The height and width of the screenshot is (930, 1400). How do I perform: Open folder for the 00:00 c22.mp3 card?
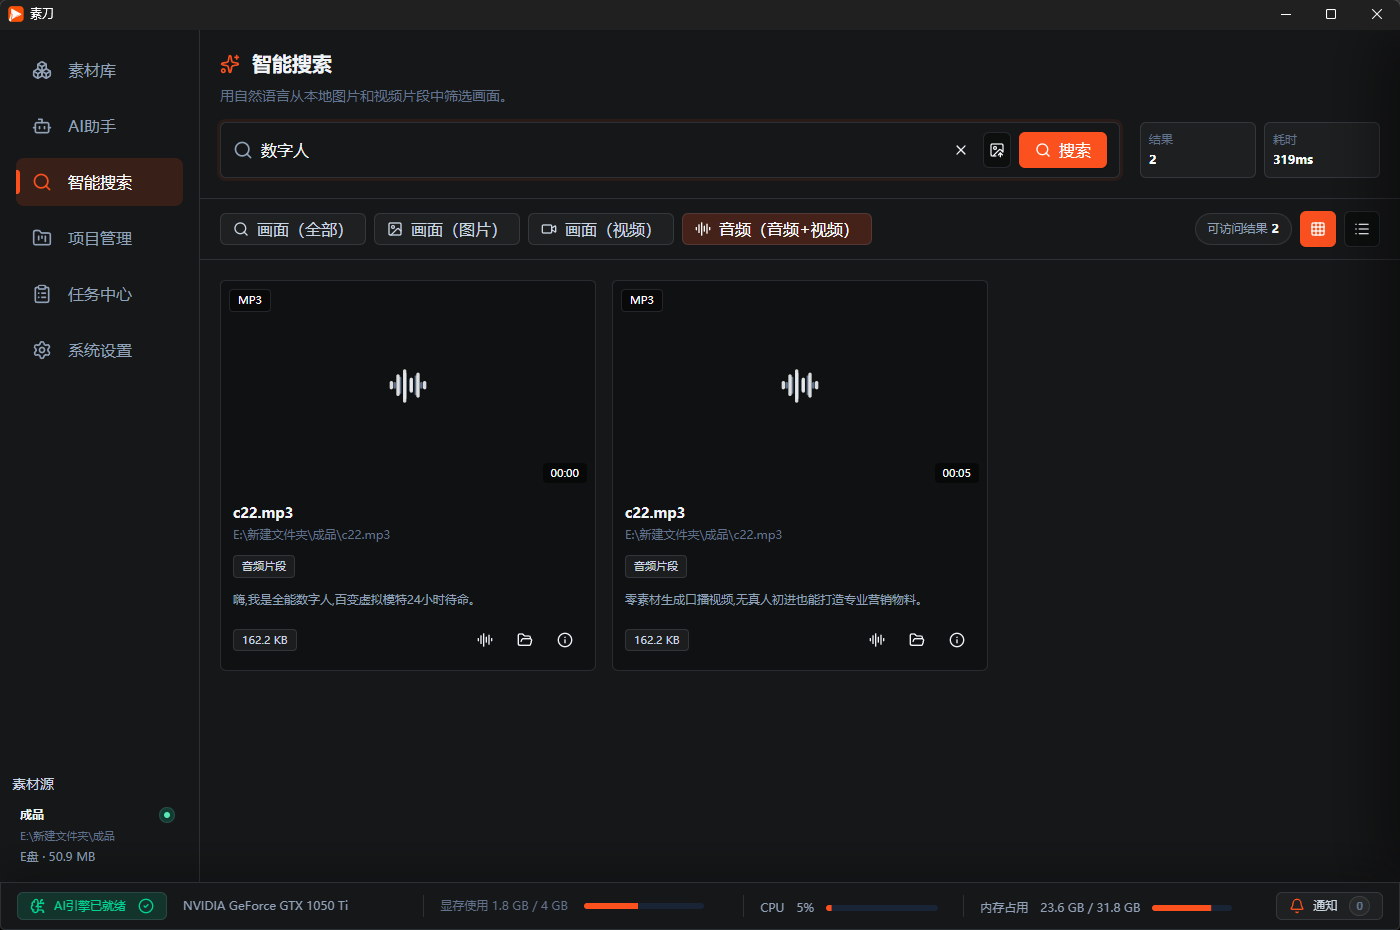click(x=525, y=640)
